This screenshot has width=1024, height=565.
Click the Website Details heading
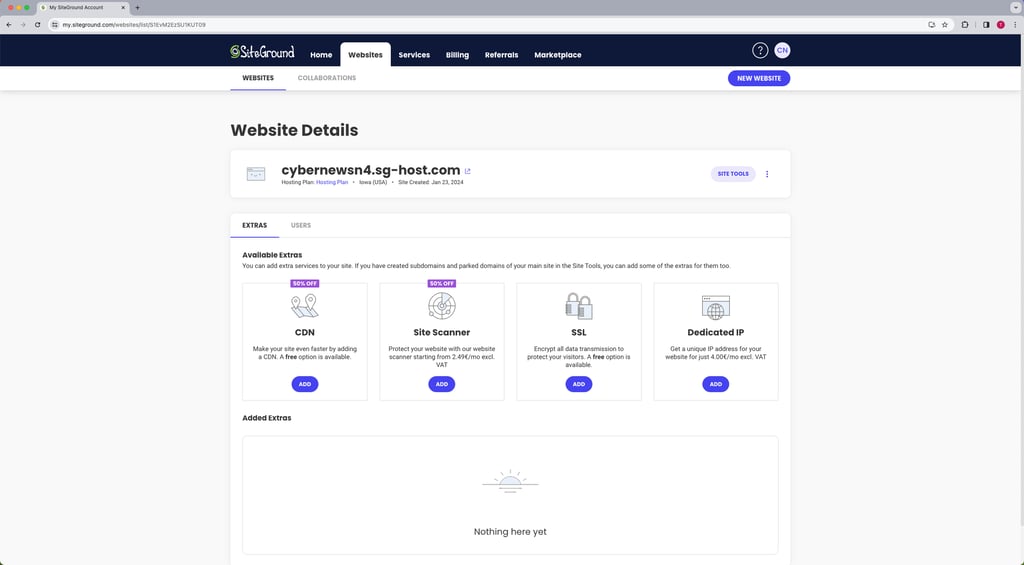(x=295, y=130)
